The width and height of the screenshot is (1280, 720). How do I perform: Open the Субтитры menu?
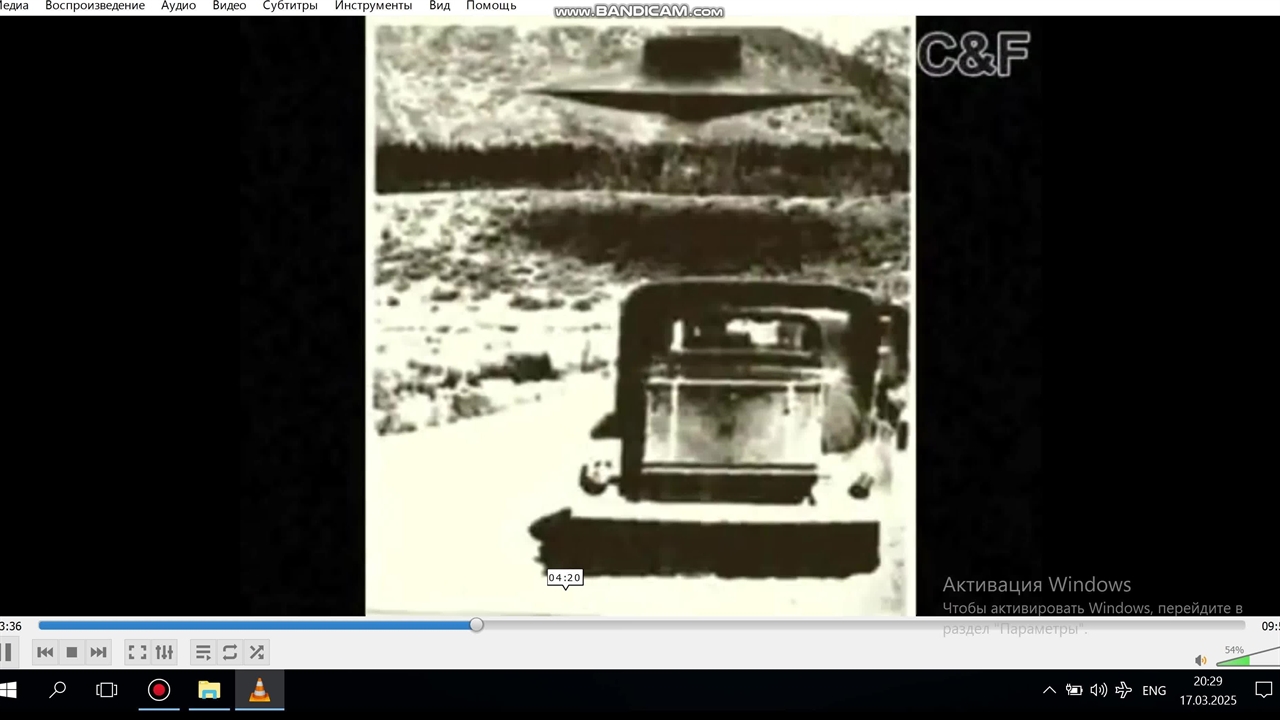point(290,6)
